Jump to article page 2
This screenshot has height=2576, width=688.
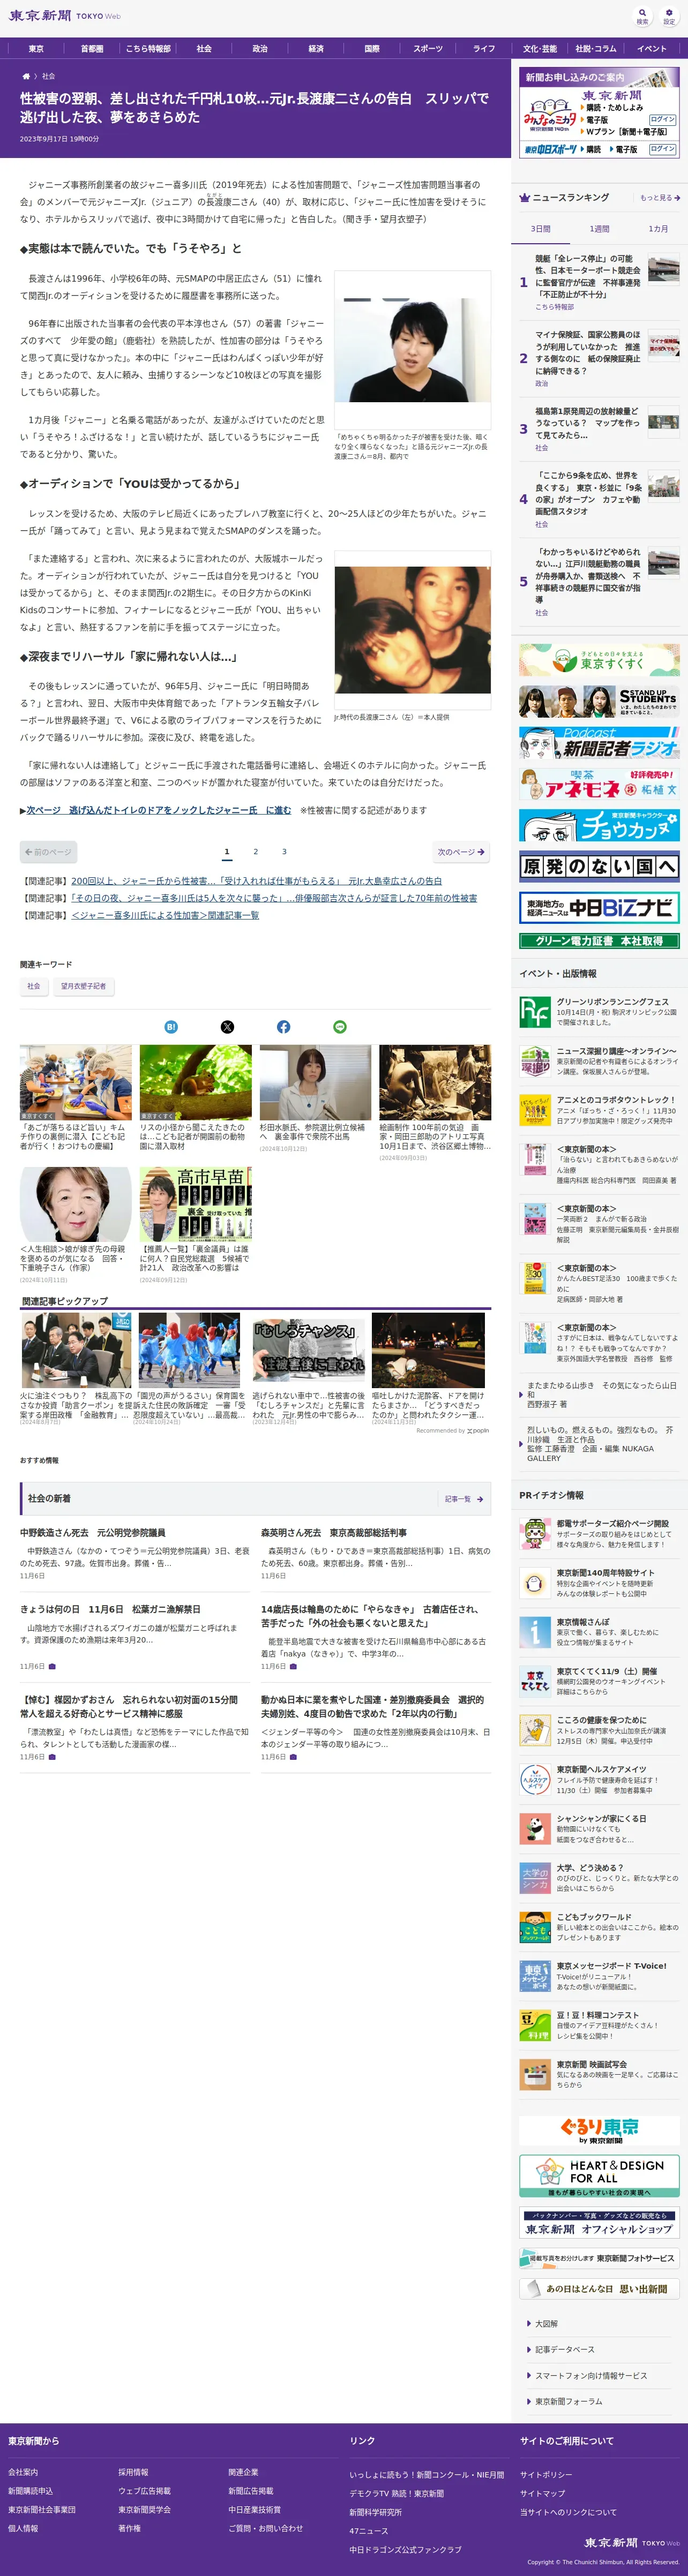(255, 852)
